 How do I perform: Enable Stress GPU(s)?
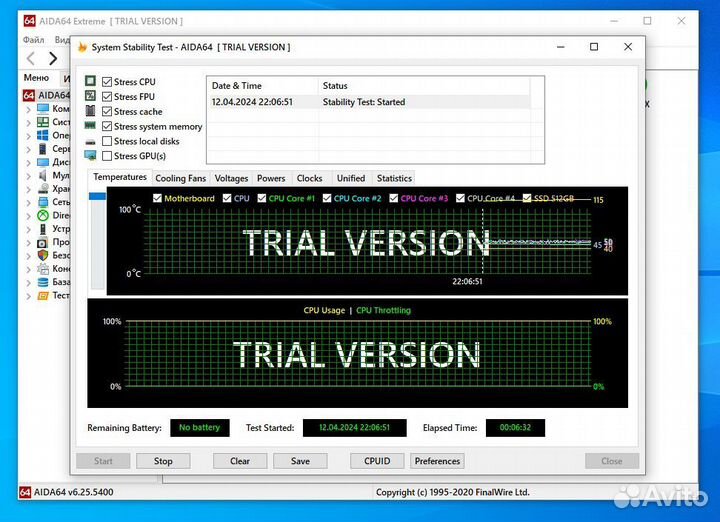pos(107,156)
